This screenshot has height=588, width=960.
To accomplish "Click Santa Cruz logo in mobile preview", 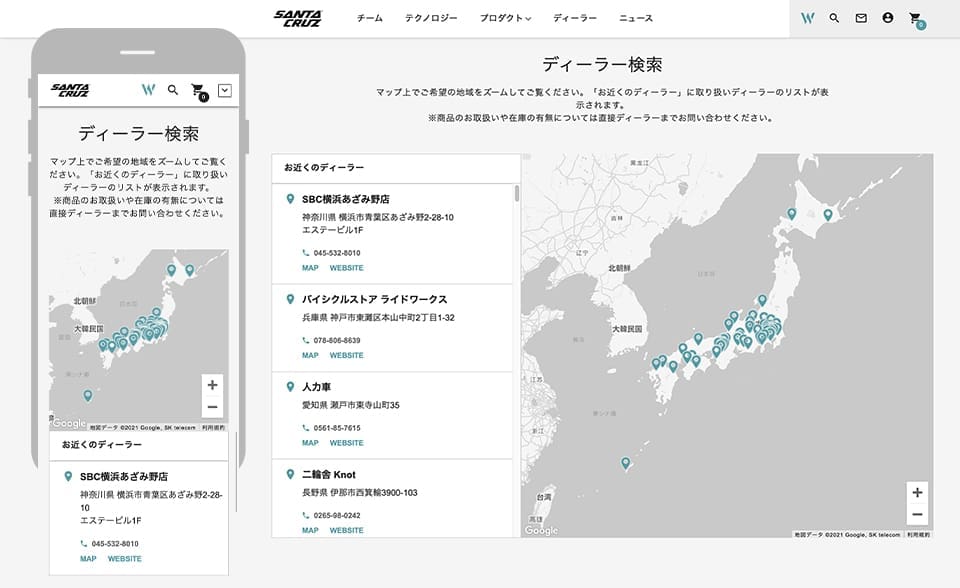I will click(70, 90).
